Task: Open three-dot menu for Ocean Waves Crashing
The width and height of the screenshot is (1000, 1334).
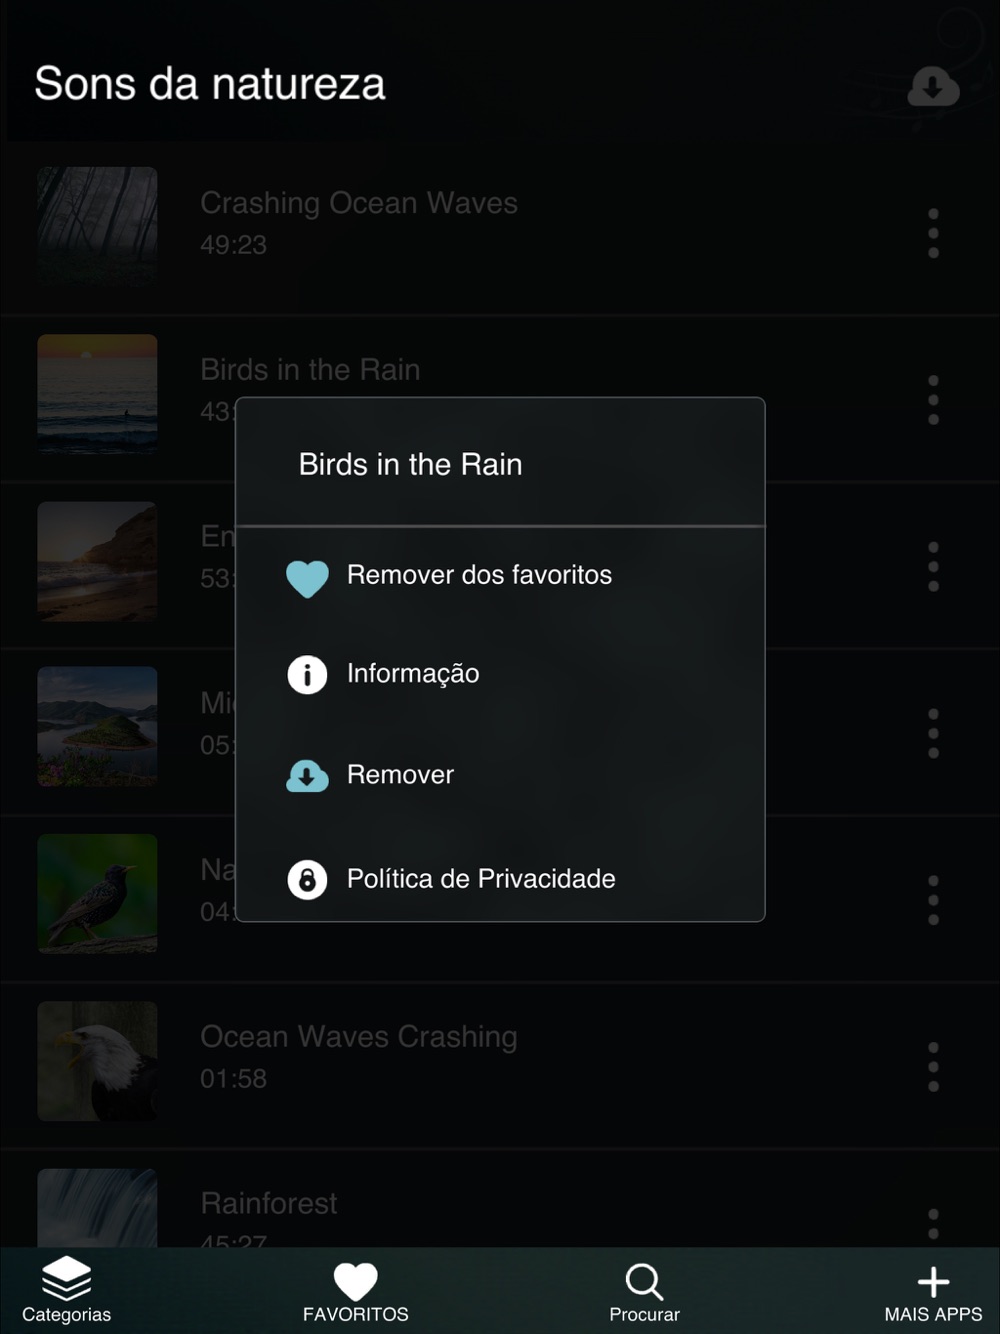Action: 933,1067
